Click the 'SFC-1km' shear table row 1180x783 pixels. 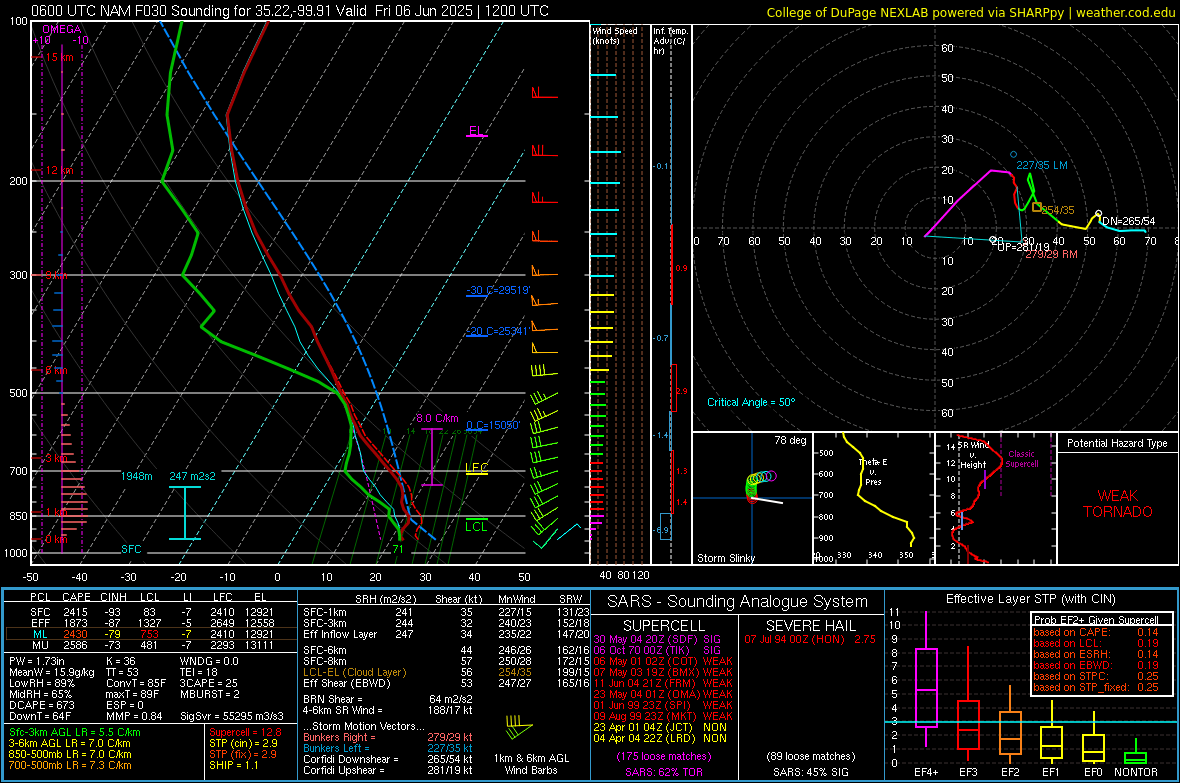tap(446, 612)
